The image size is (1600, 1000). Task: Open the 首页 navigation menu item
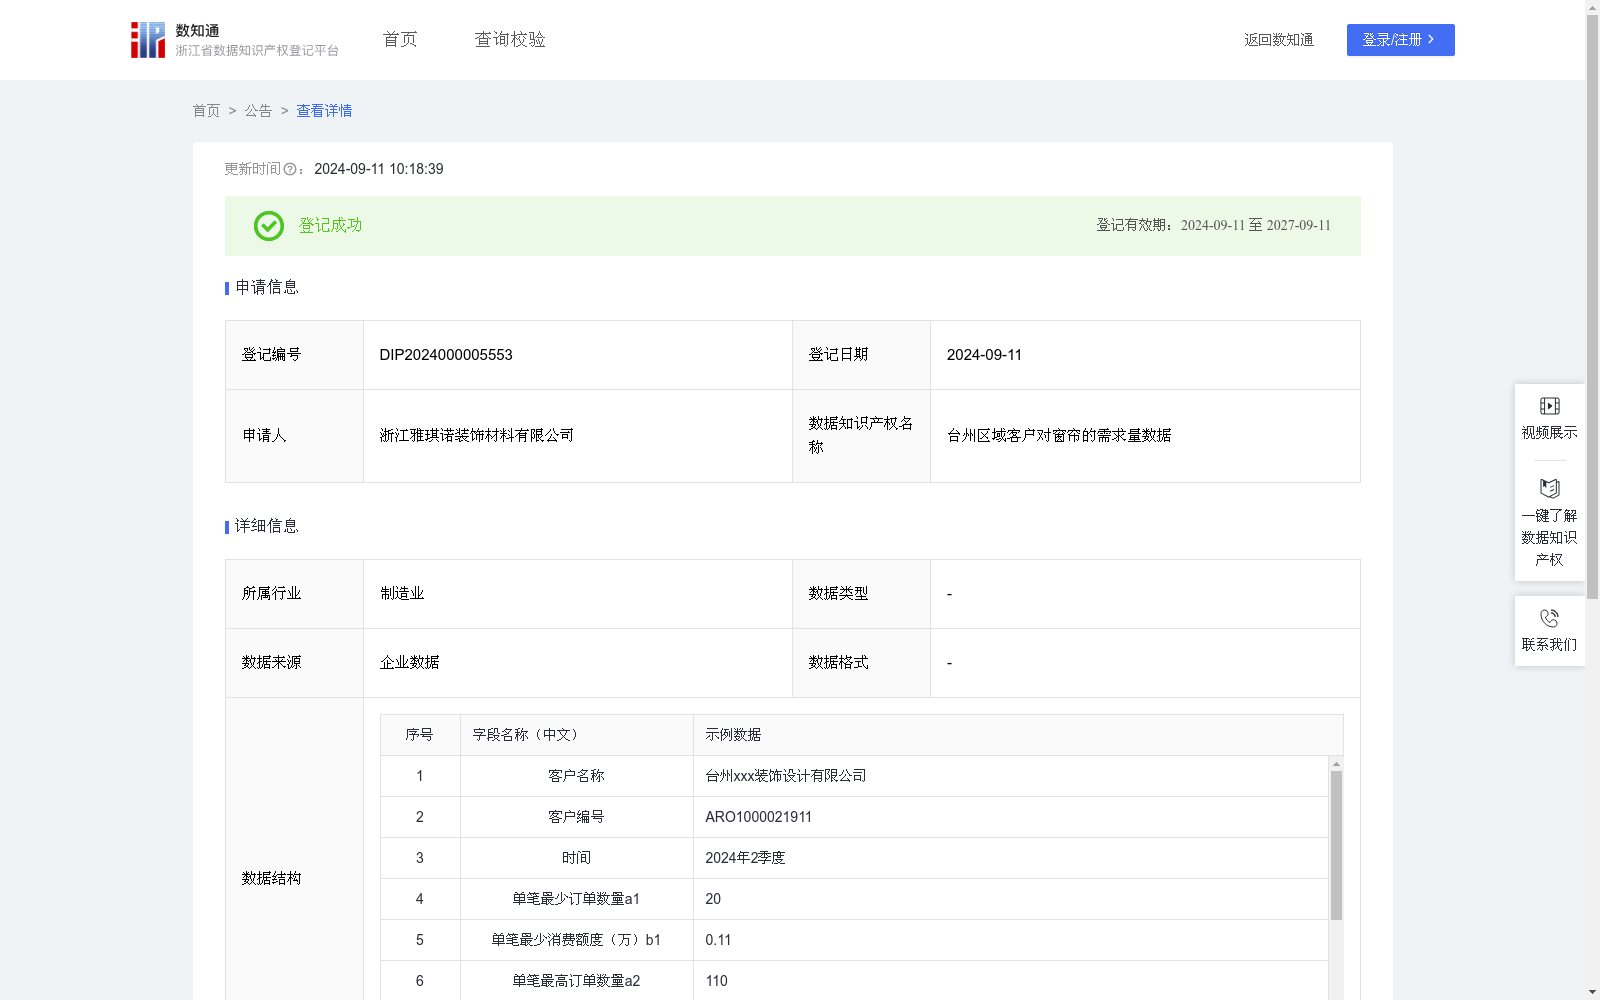coord(400,40)
